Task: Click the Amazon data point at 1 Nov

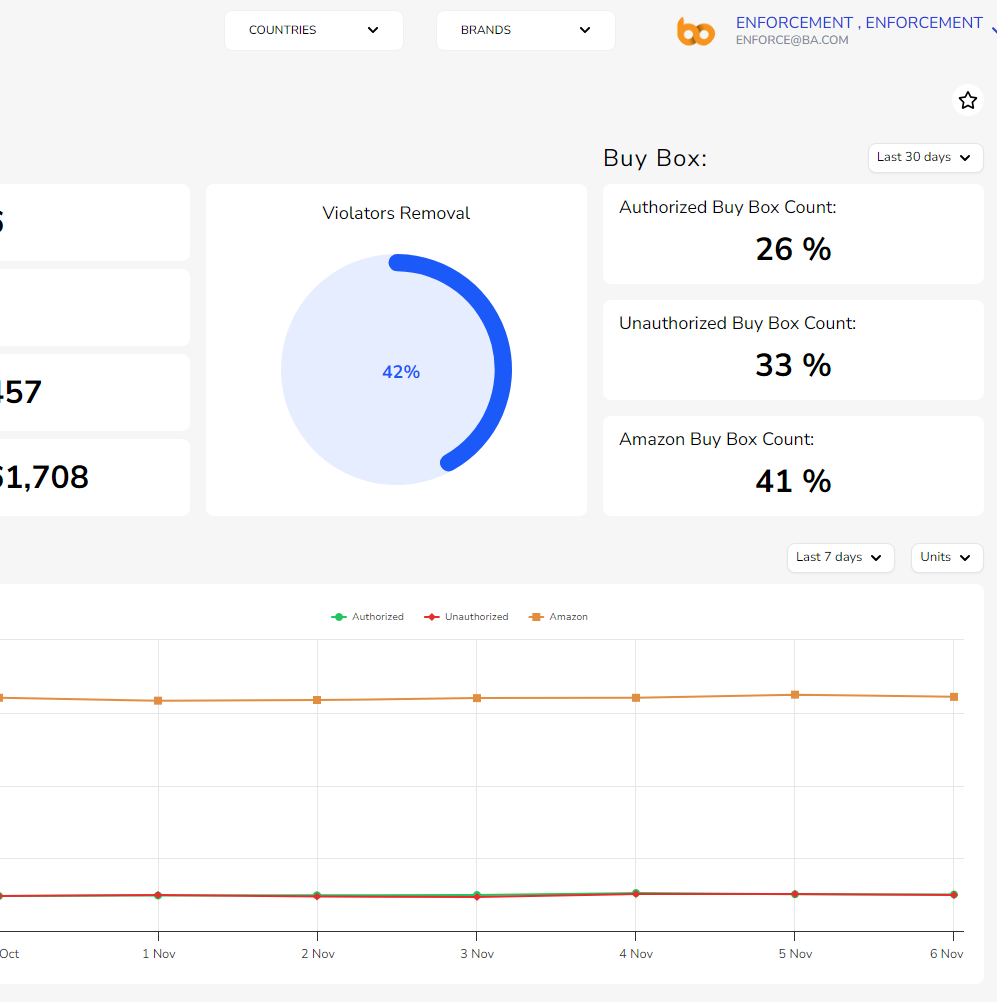Action: tap(158, 701)
